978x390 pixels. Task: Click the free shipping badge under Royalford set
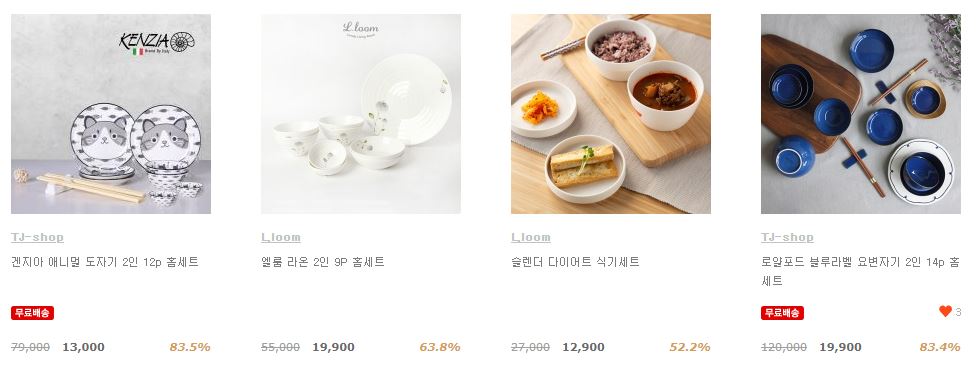(782, 313)
